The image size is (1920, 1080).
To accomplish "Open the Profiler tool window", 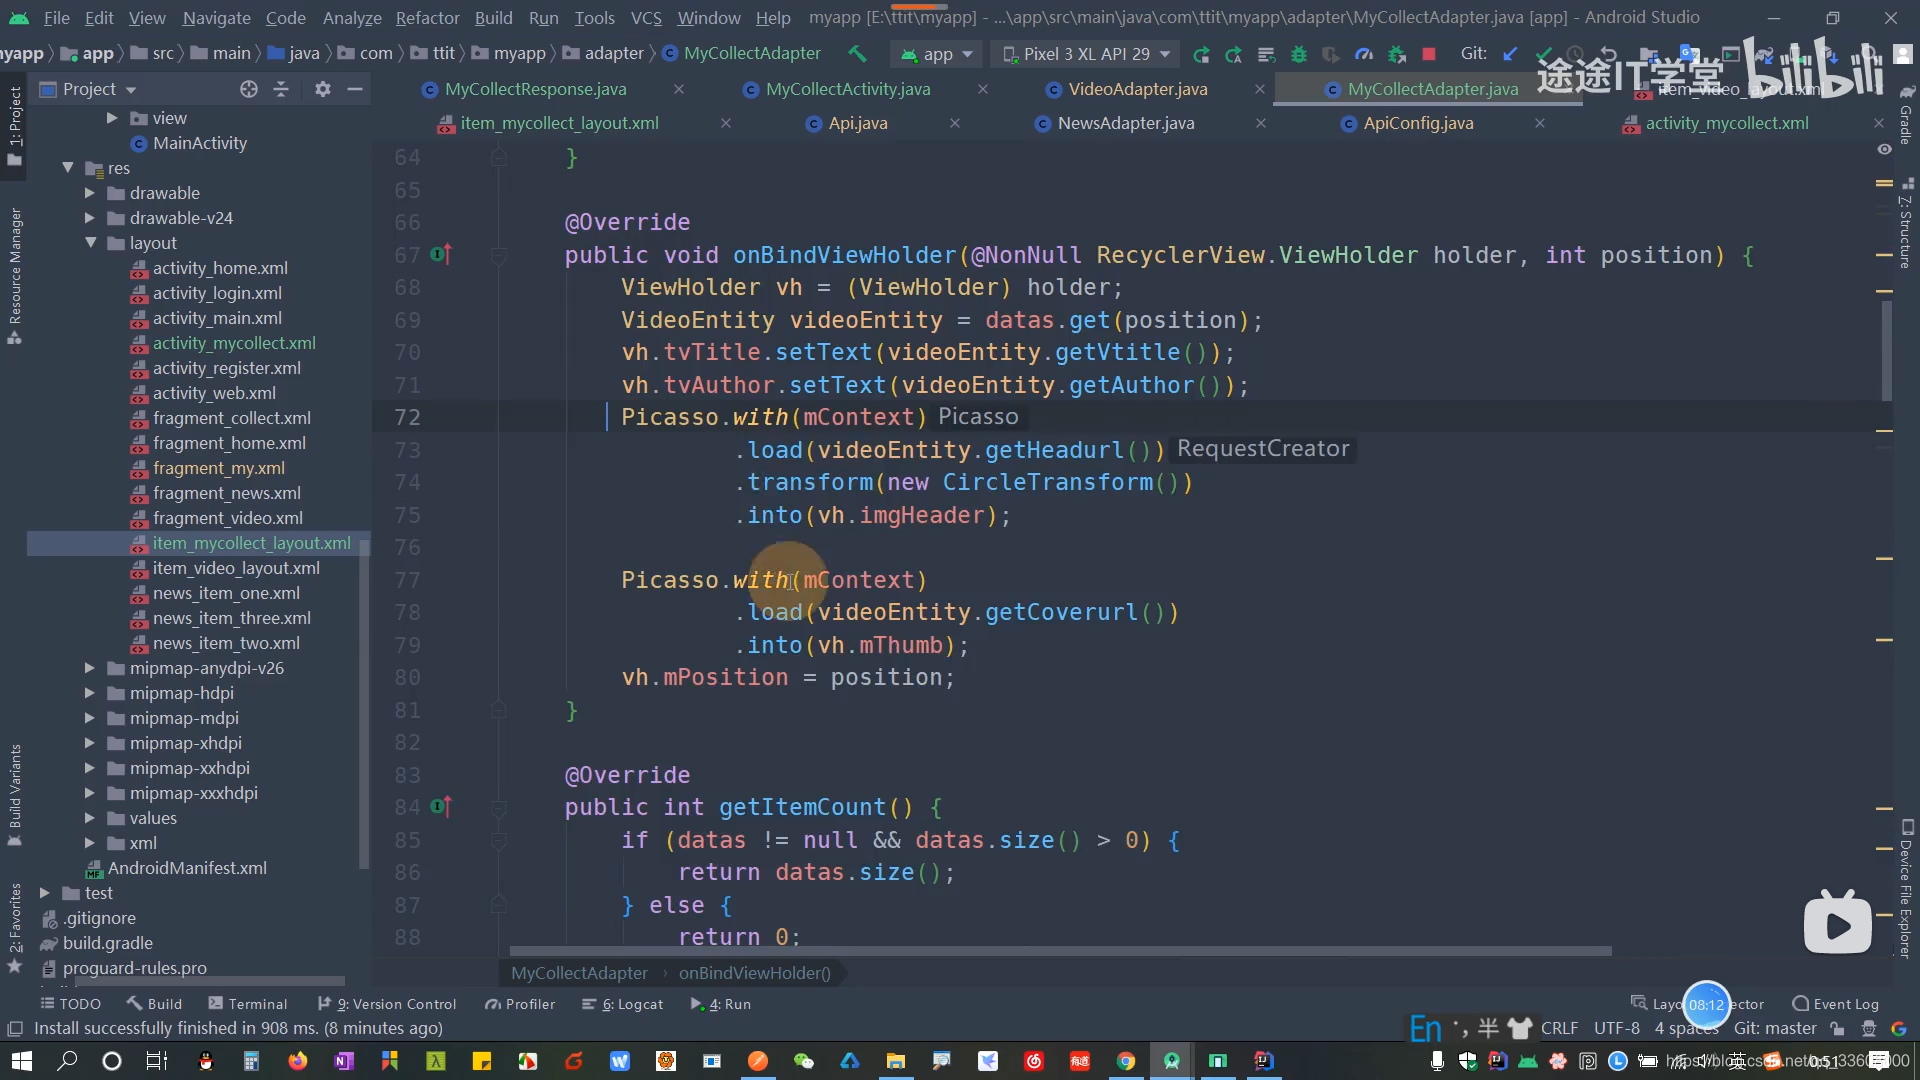I will [519, 1004].
